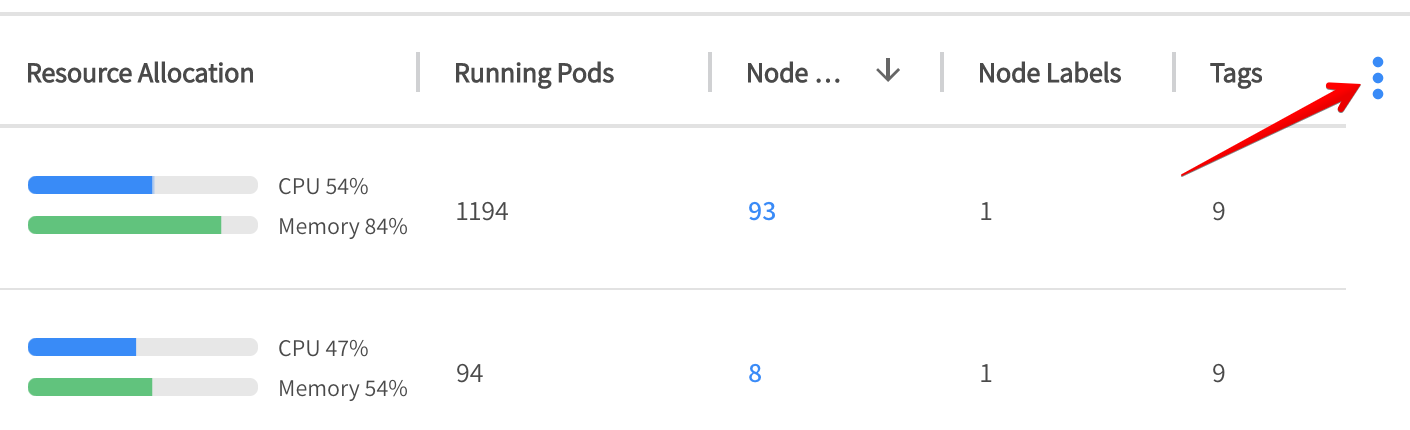
Task: Click Node Labels count in second row
Action: 986,374
